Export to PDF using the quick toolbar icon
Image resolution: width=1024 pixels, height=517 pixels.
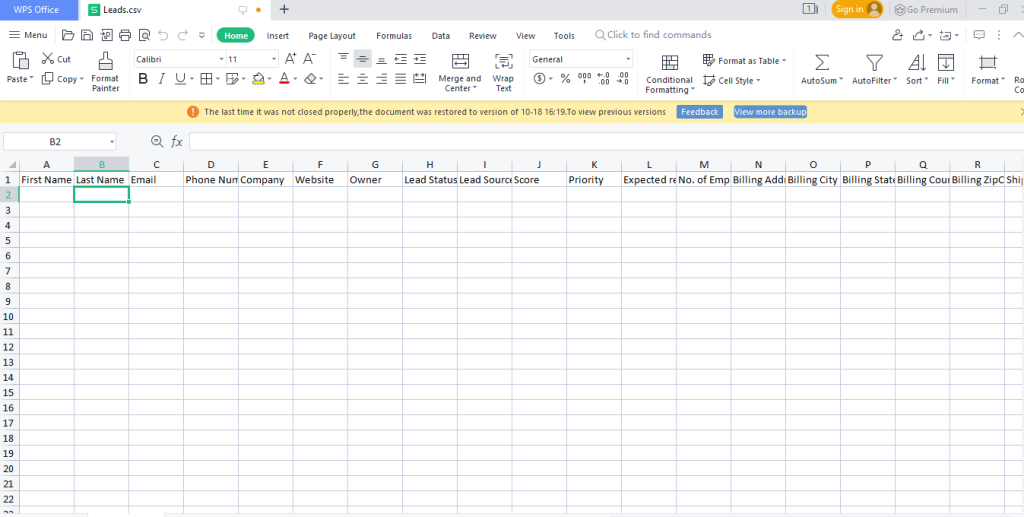[x=106, y=35]
